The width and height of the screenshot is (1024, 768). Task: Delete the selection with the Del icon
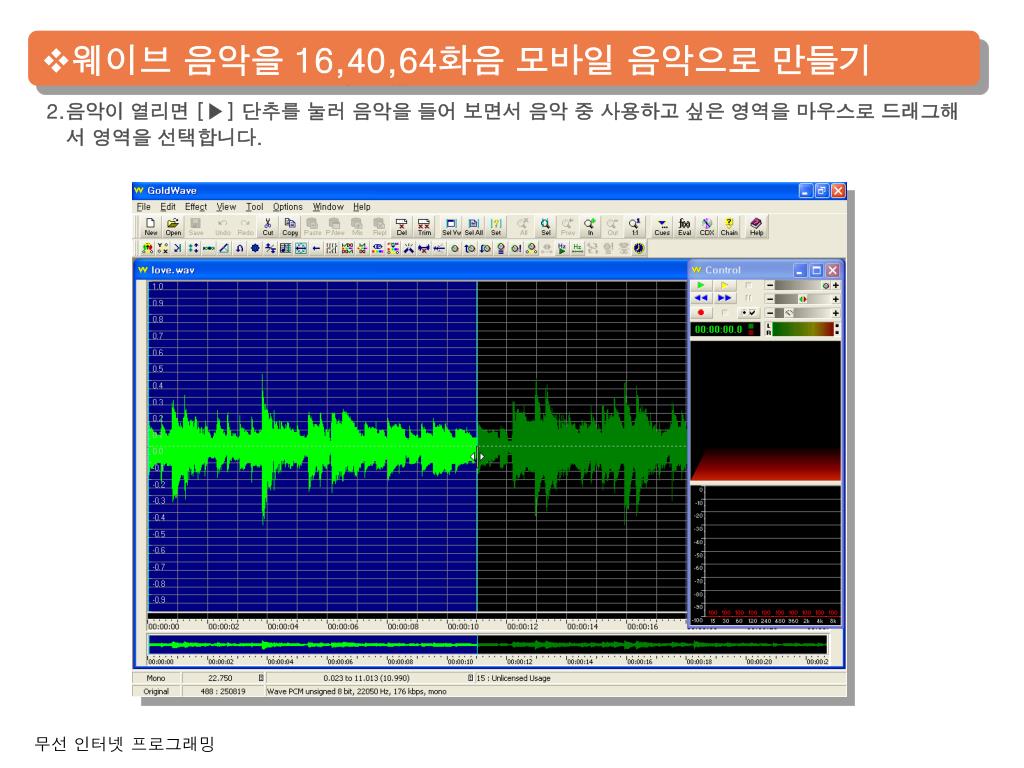coord(402,227)
